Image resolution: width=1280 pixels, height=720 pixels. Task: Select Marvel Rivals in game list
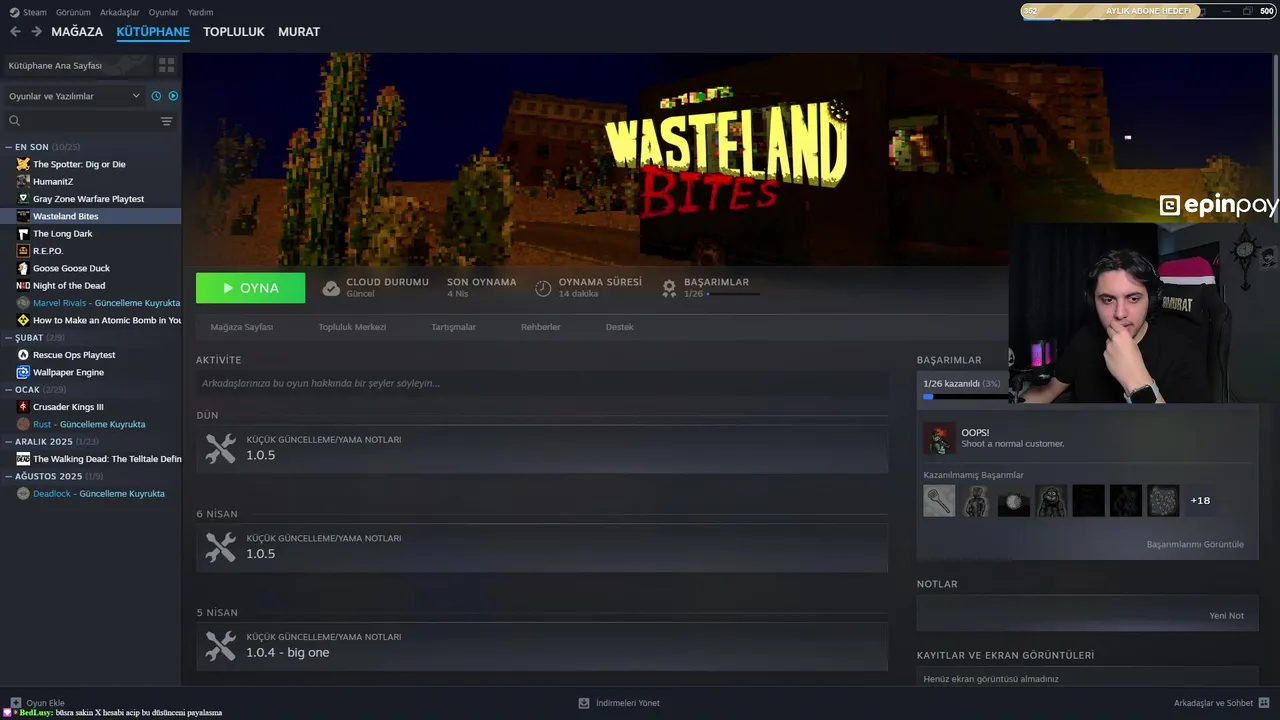pos(98,303)
